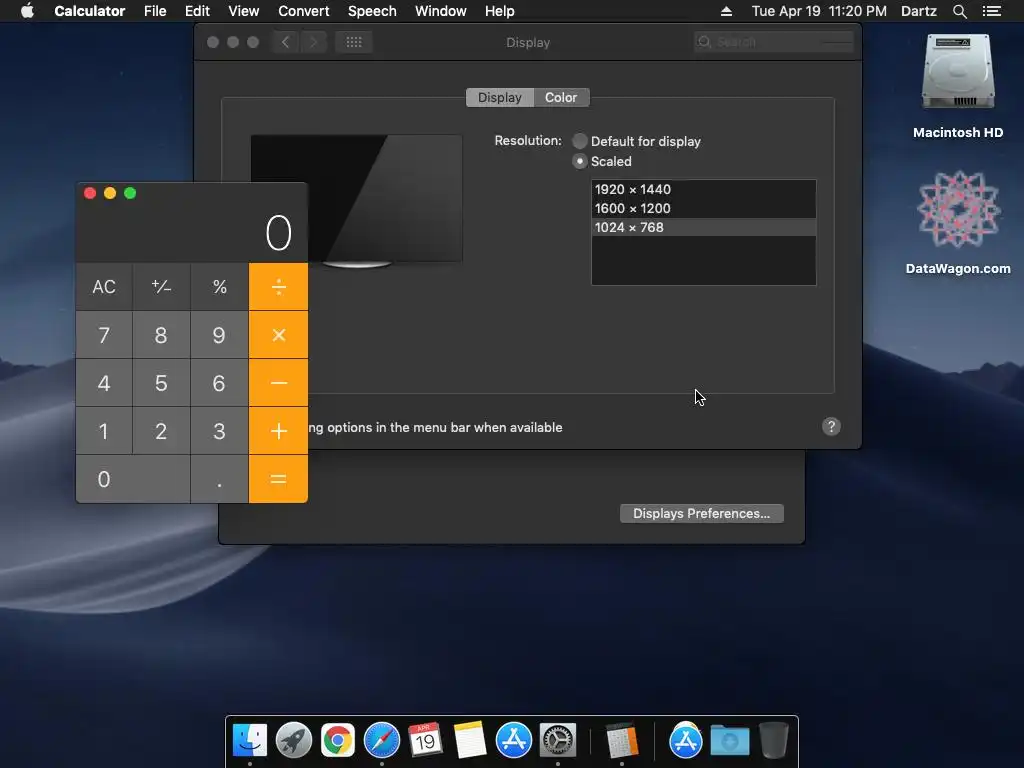Select the 1920 × 1440 resolution

pos(703,189)
